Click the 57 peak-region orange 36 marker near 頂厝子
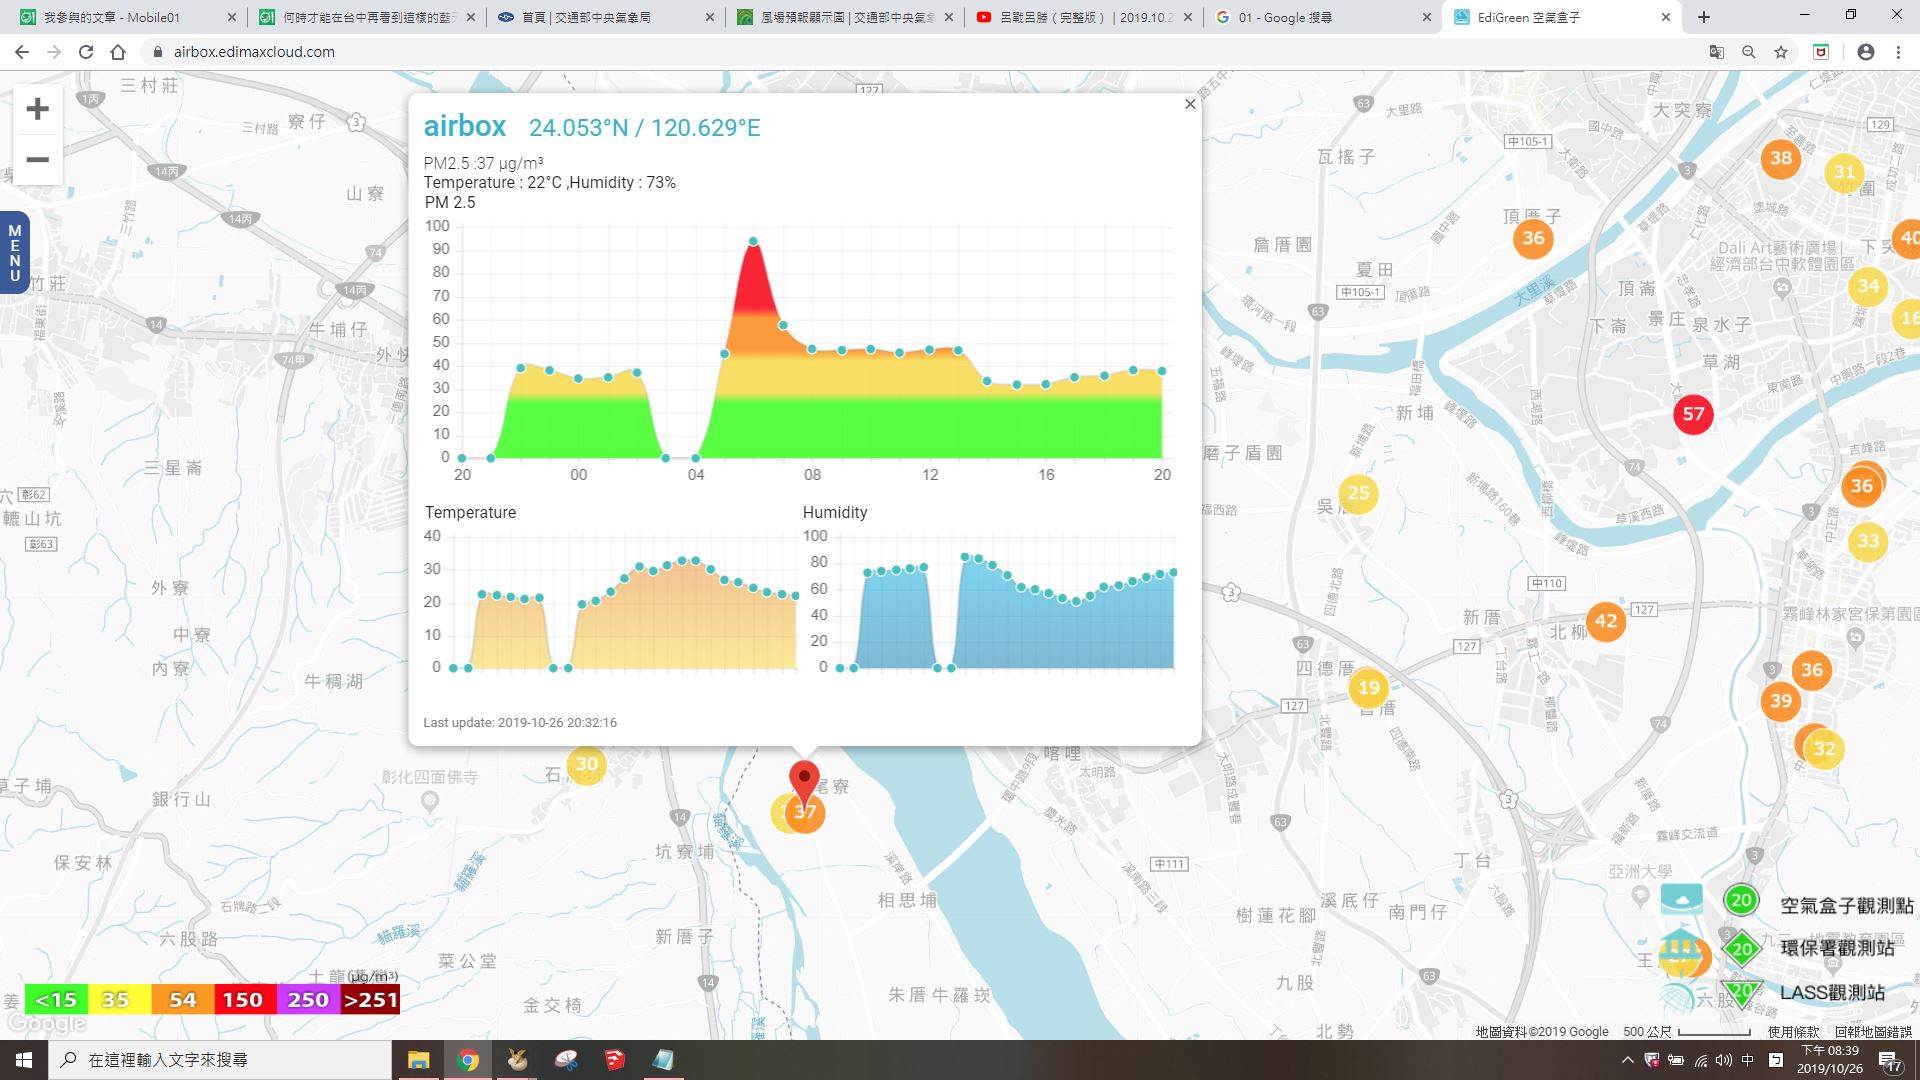The width and height of the screenshot is (1920, 1080). [x=1533, y=238]
